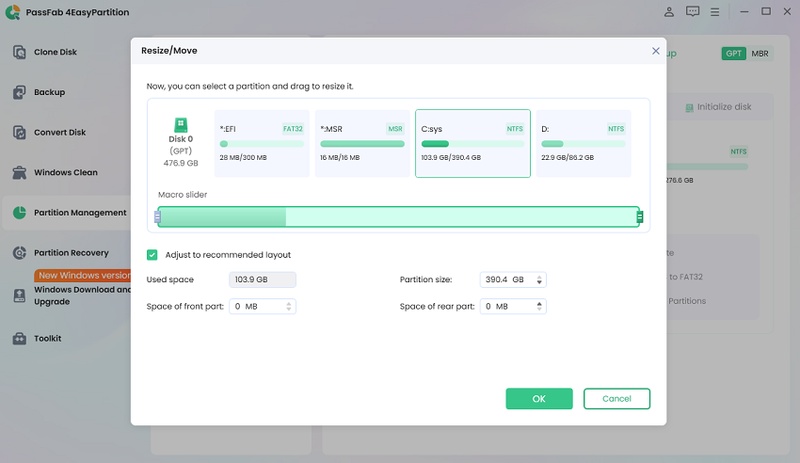Open Windows Download and Upgrade
The height and width of the screenshot is (463, 800).
pos(82,296)
